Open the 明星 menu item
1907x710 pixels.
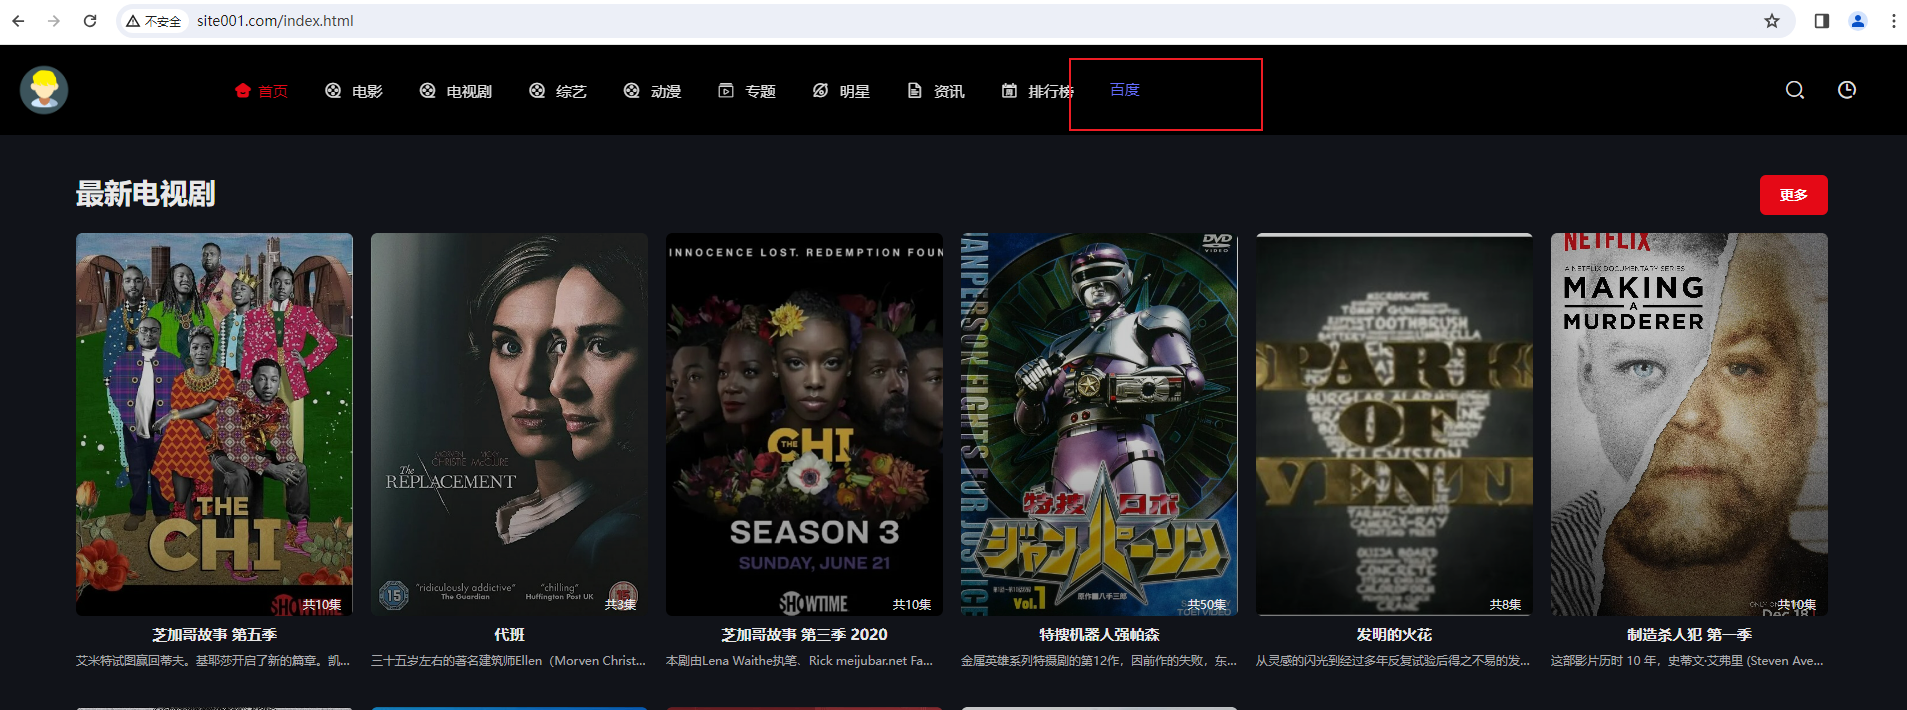coord(854,92)
